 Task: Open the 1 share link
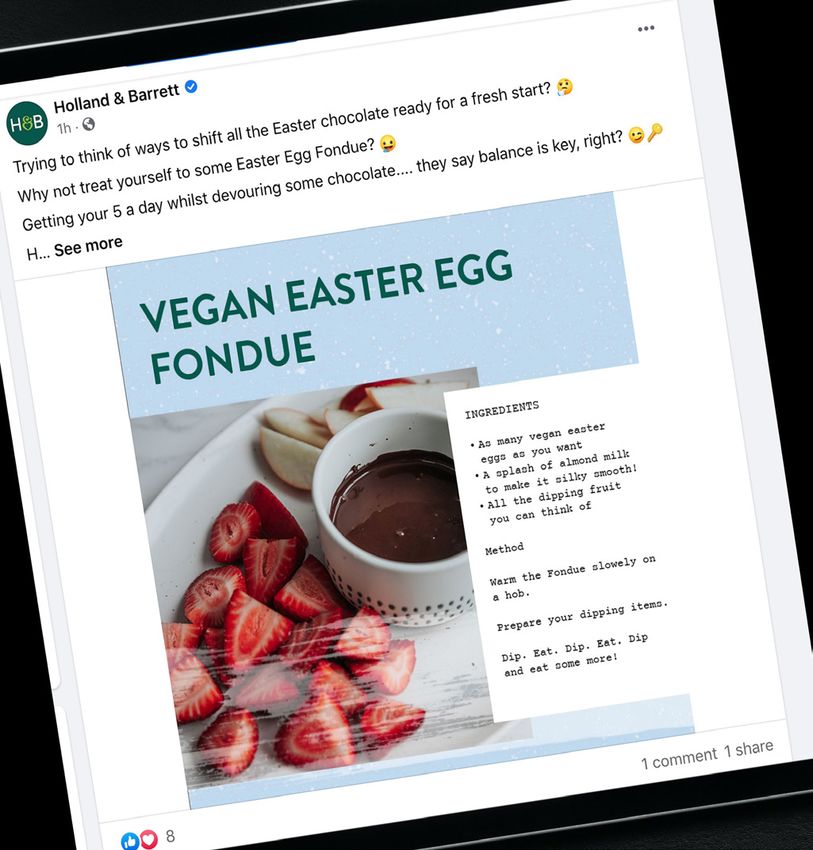tap(749, 749)
